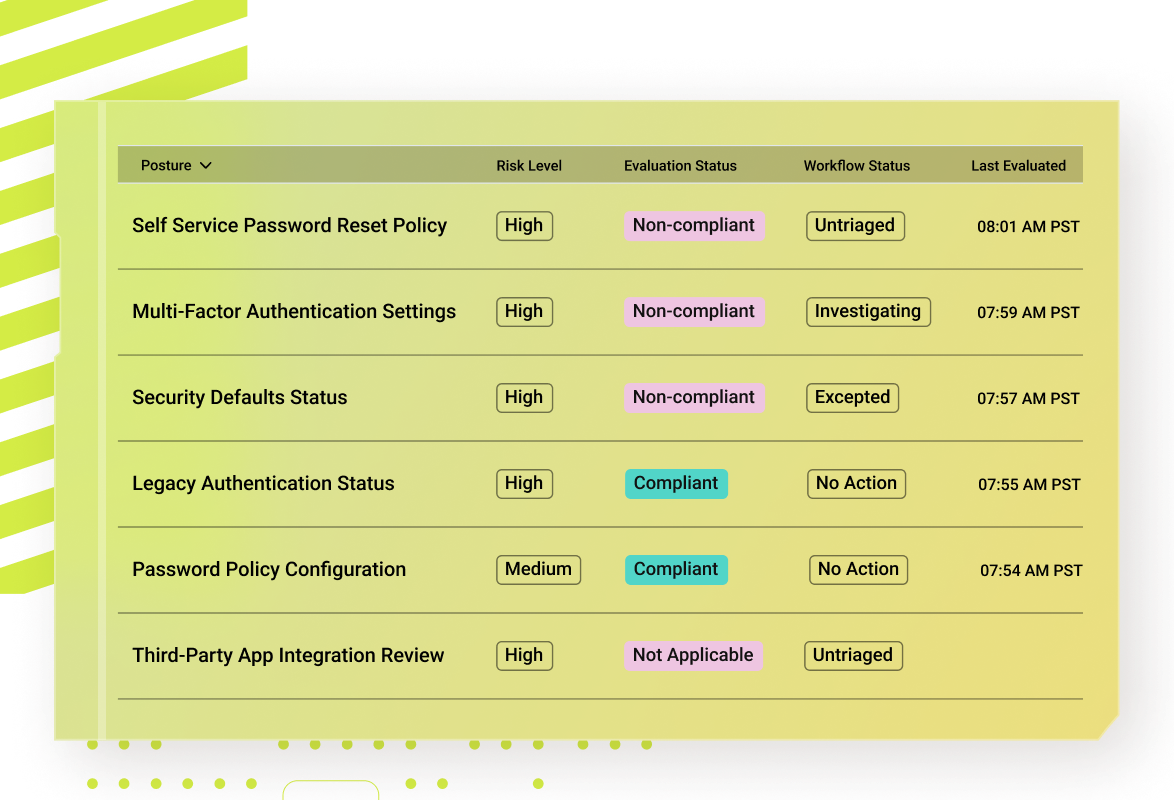Click the Risk Level column header
1174x800 pixels.
pos(529,166)
